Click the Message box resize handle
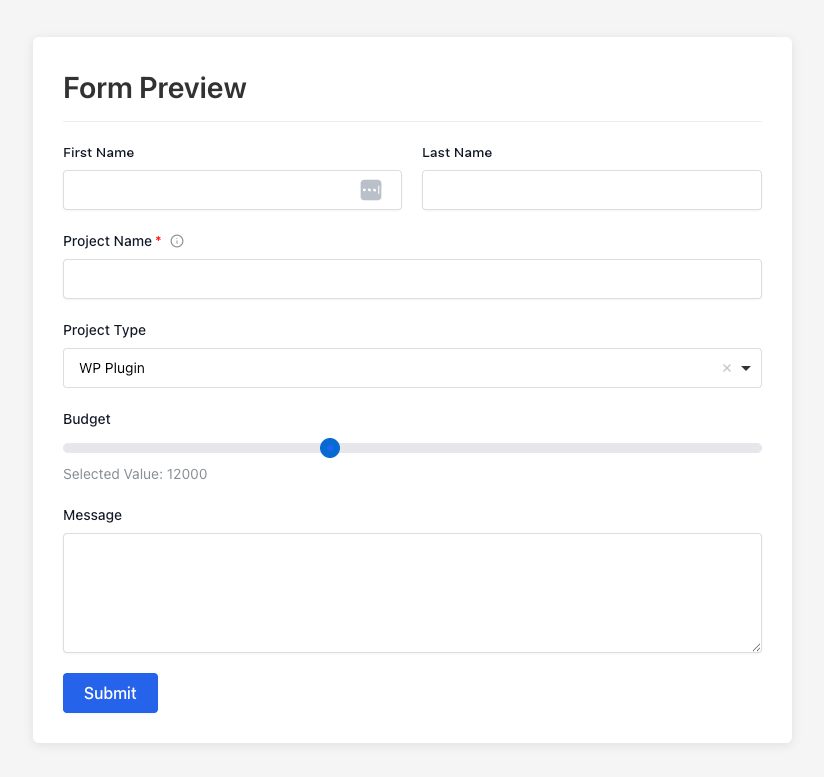Image resolution: width=824 pixels, height=777 pixels. click(756, 647)
